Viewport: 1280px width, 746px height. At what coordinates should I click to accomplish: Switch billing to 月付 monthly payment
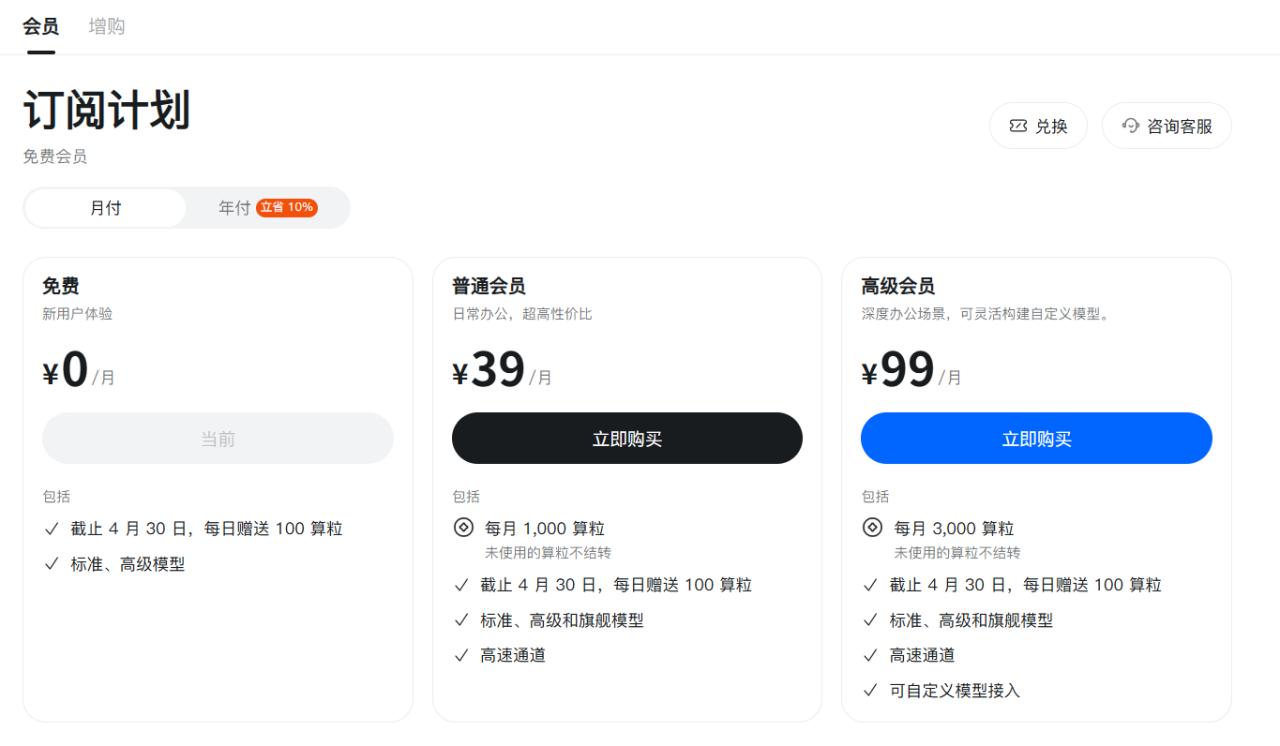[105, 208]
